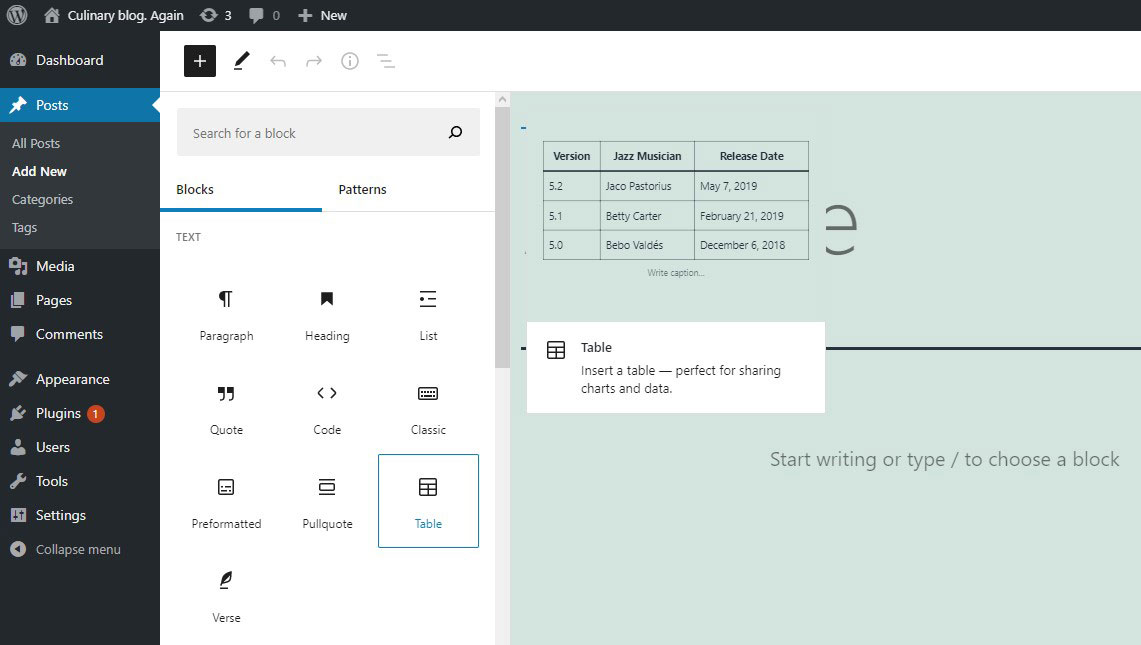
Task: Click the December 6, 2018 cell
Action: (751, 245)
